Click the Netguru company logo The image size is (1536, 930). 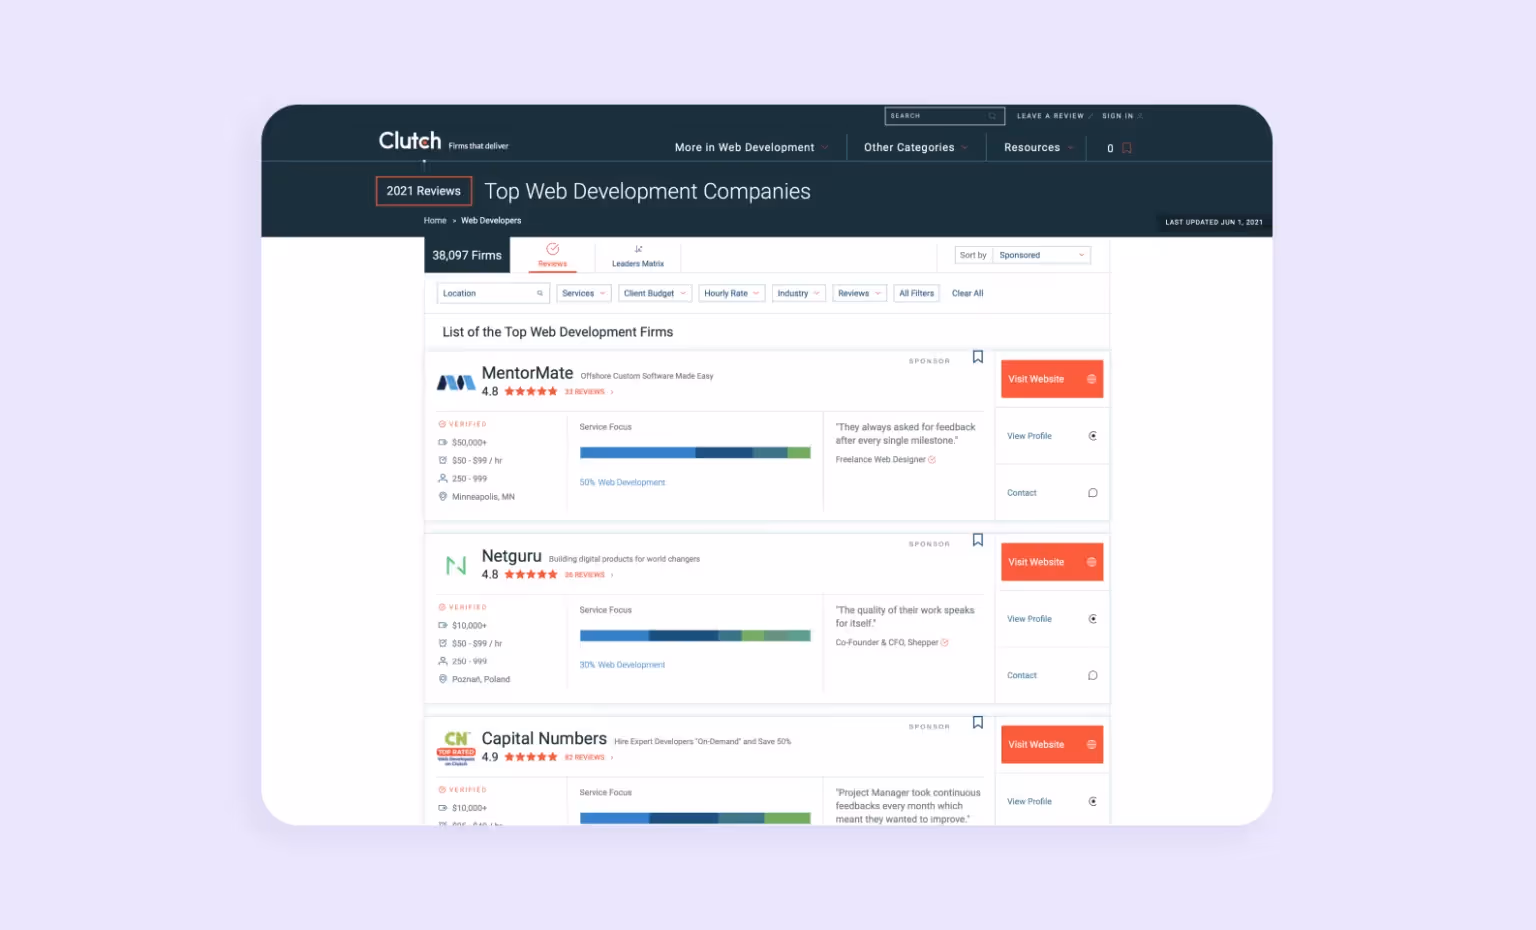pos(456,565)
